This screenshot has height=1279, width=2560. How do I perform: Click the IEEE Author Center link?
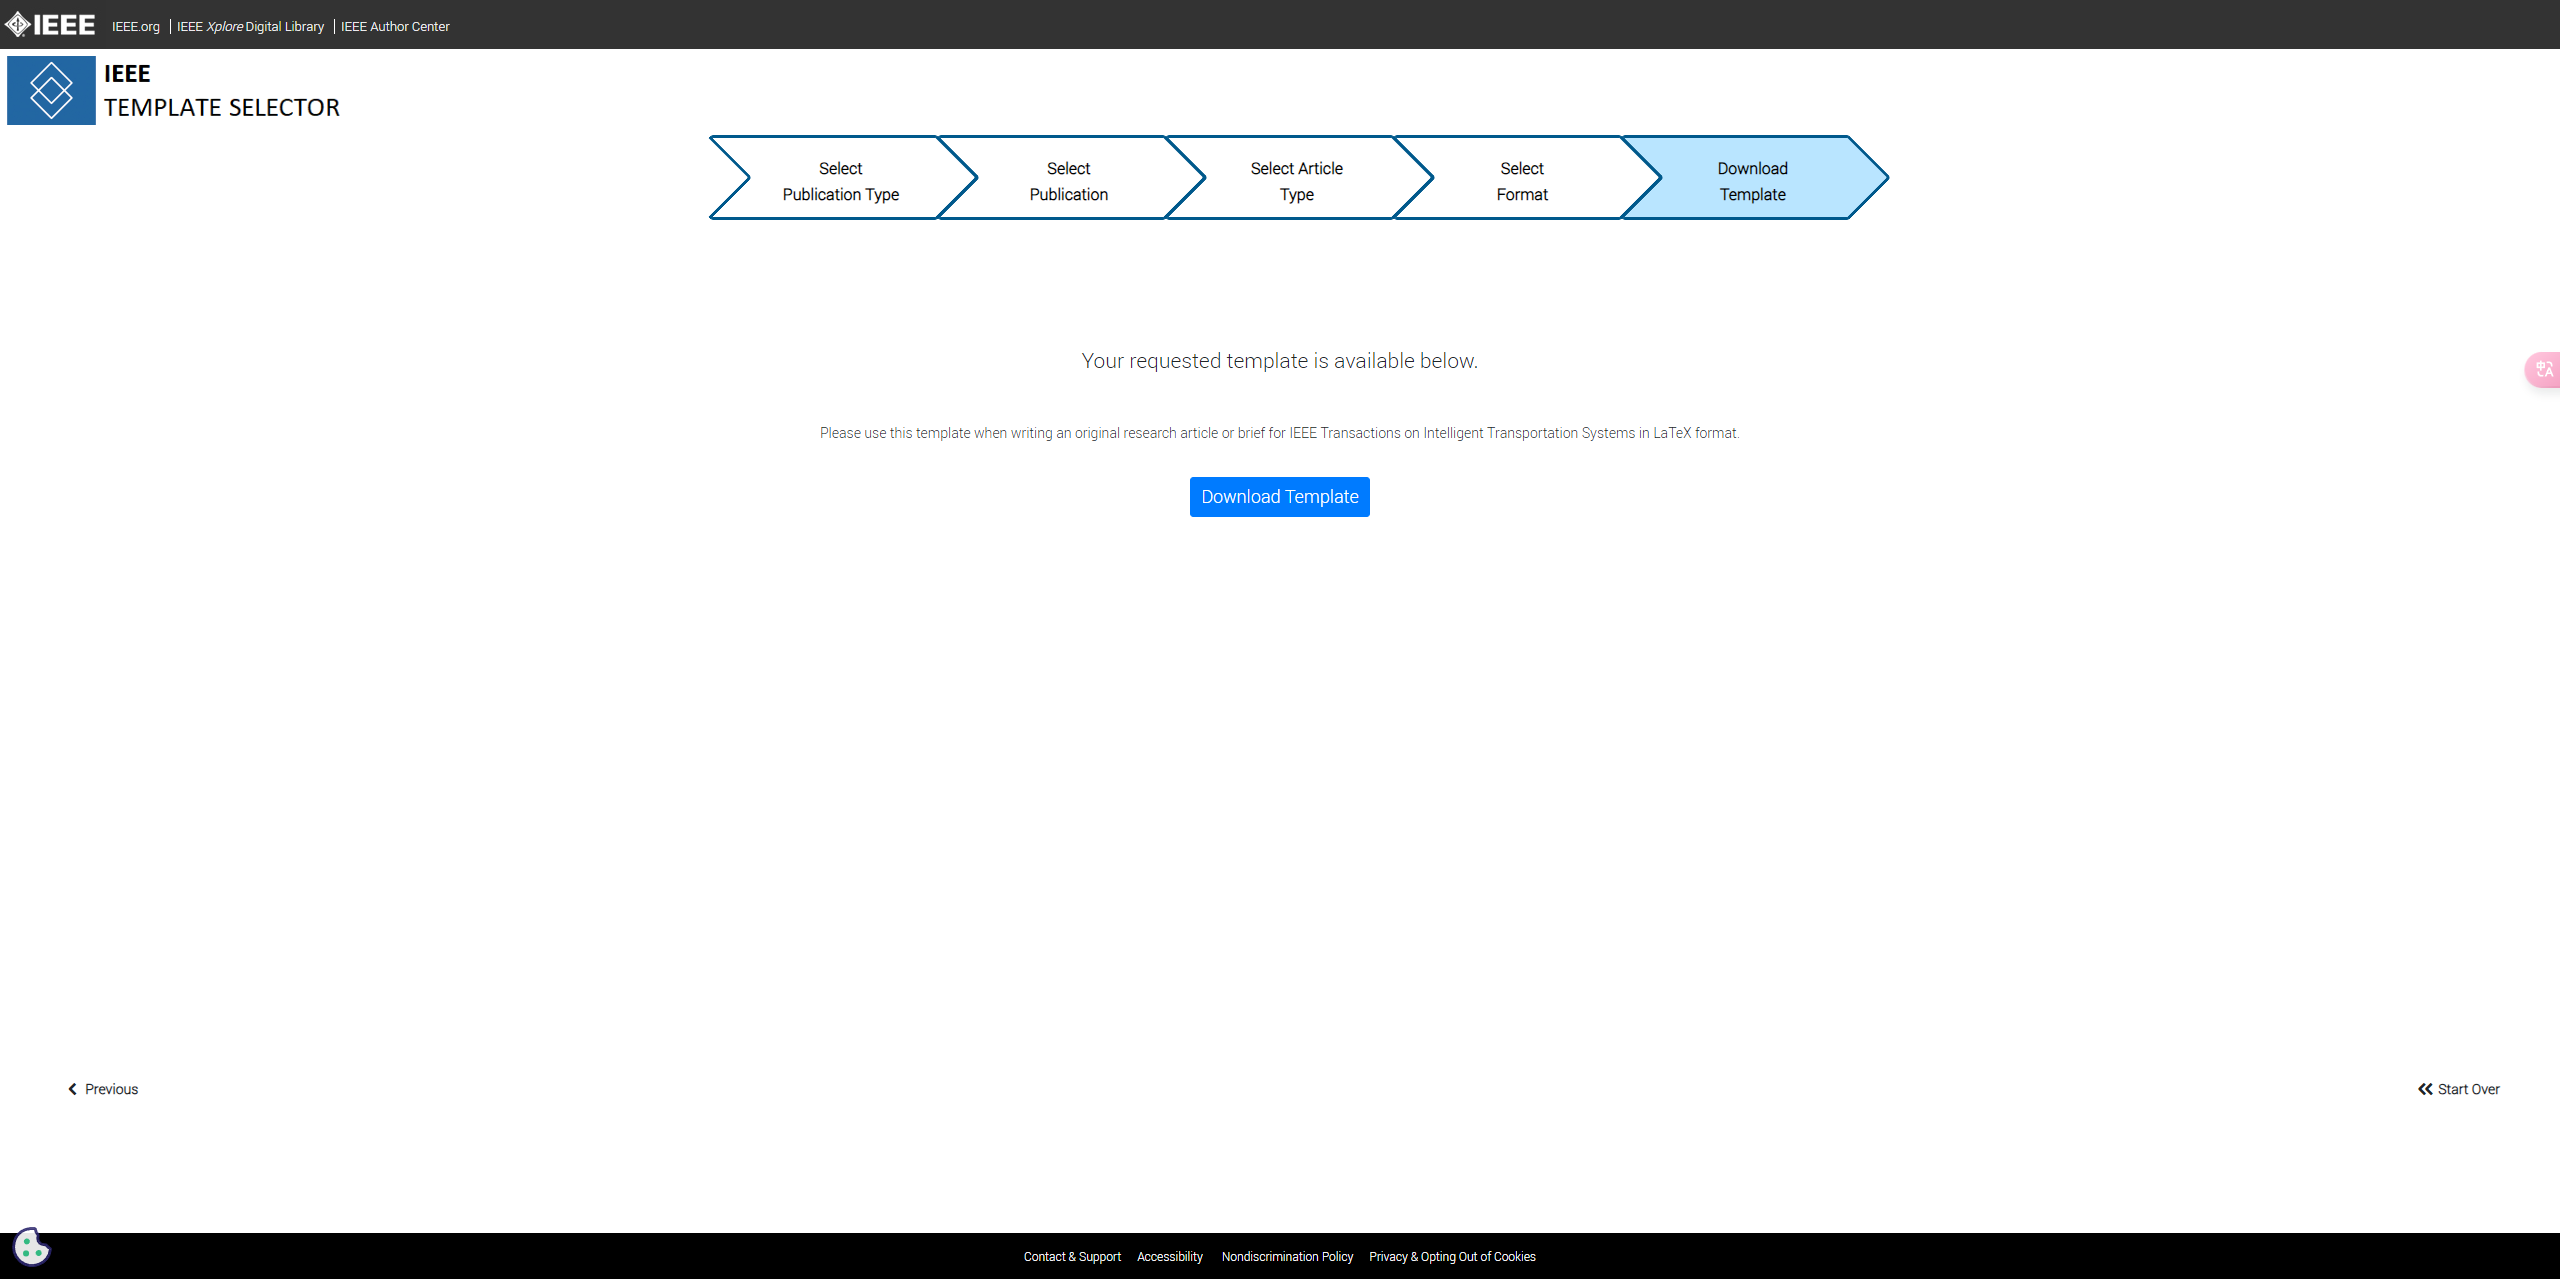[398, 25]
